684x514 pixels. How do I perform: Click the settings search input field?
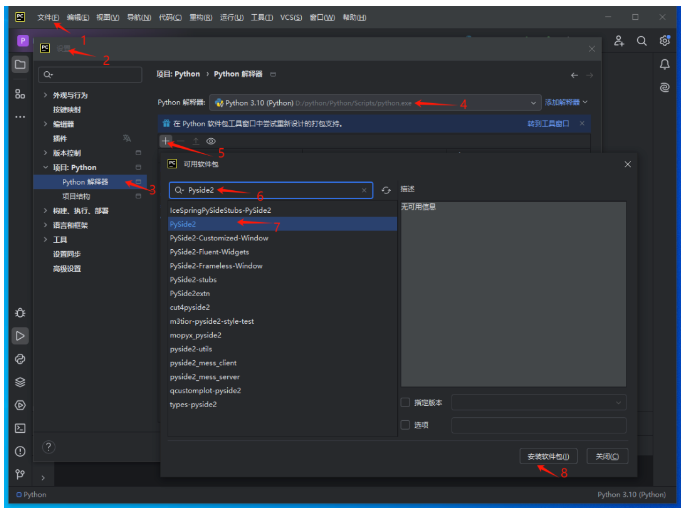coord(90,75)
